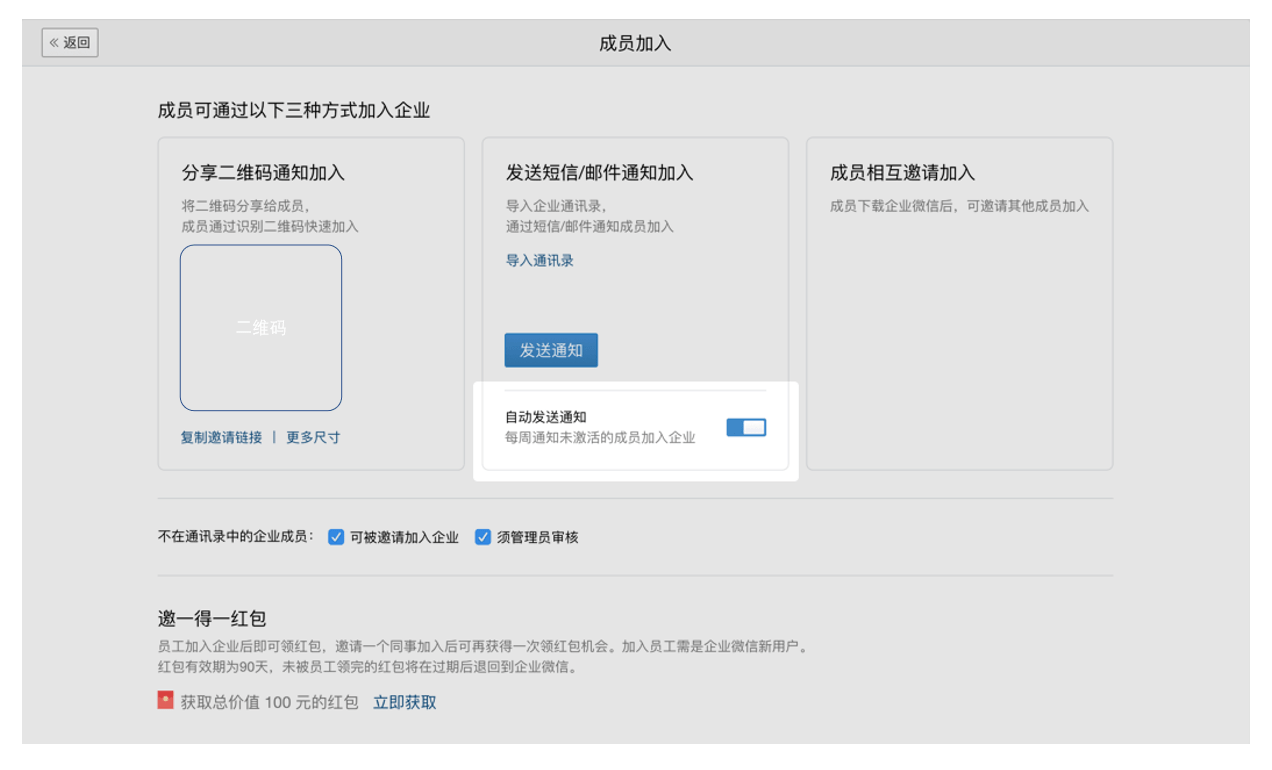
Task: Click the 成员下载企业微信后 description text
Action: (959, 206)
